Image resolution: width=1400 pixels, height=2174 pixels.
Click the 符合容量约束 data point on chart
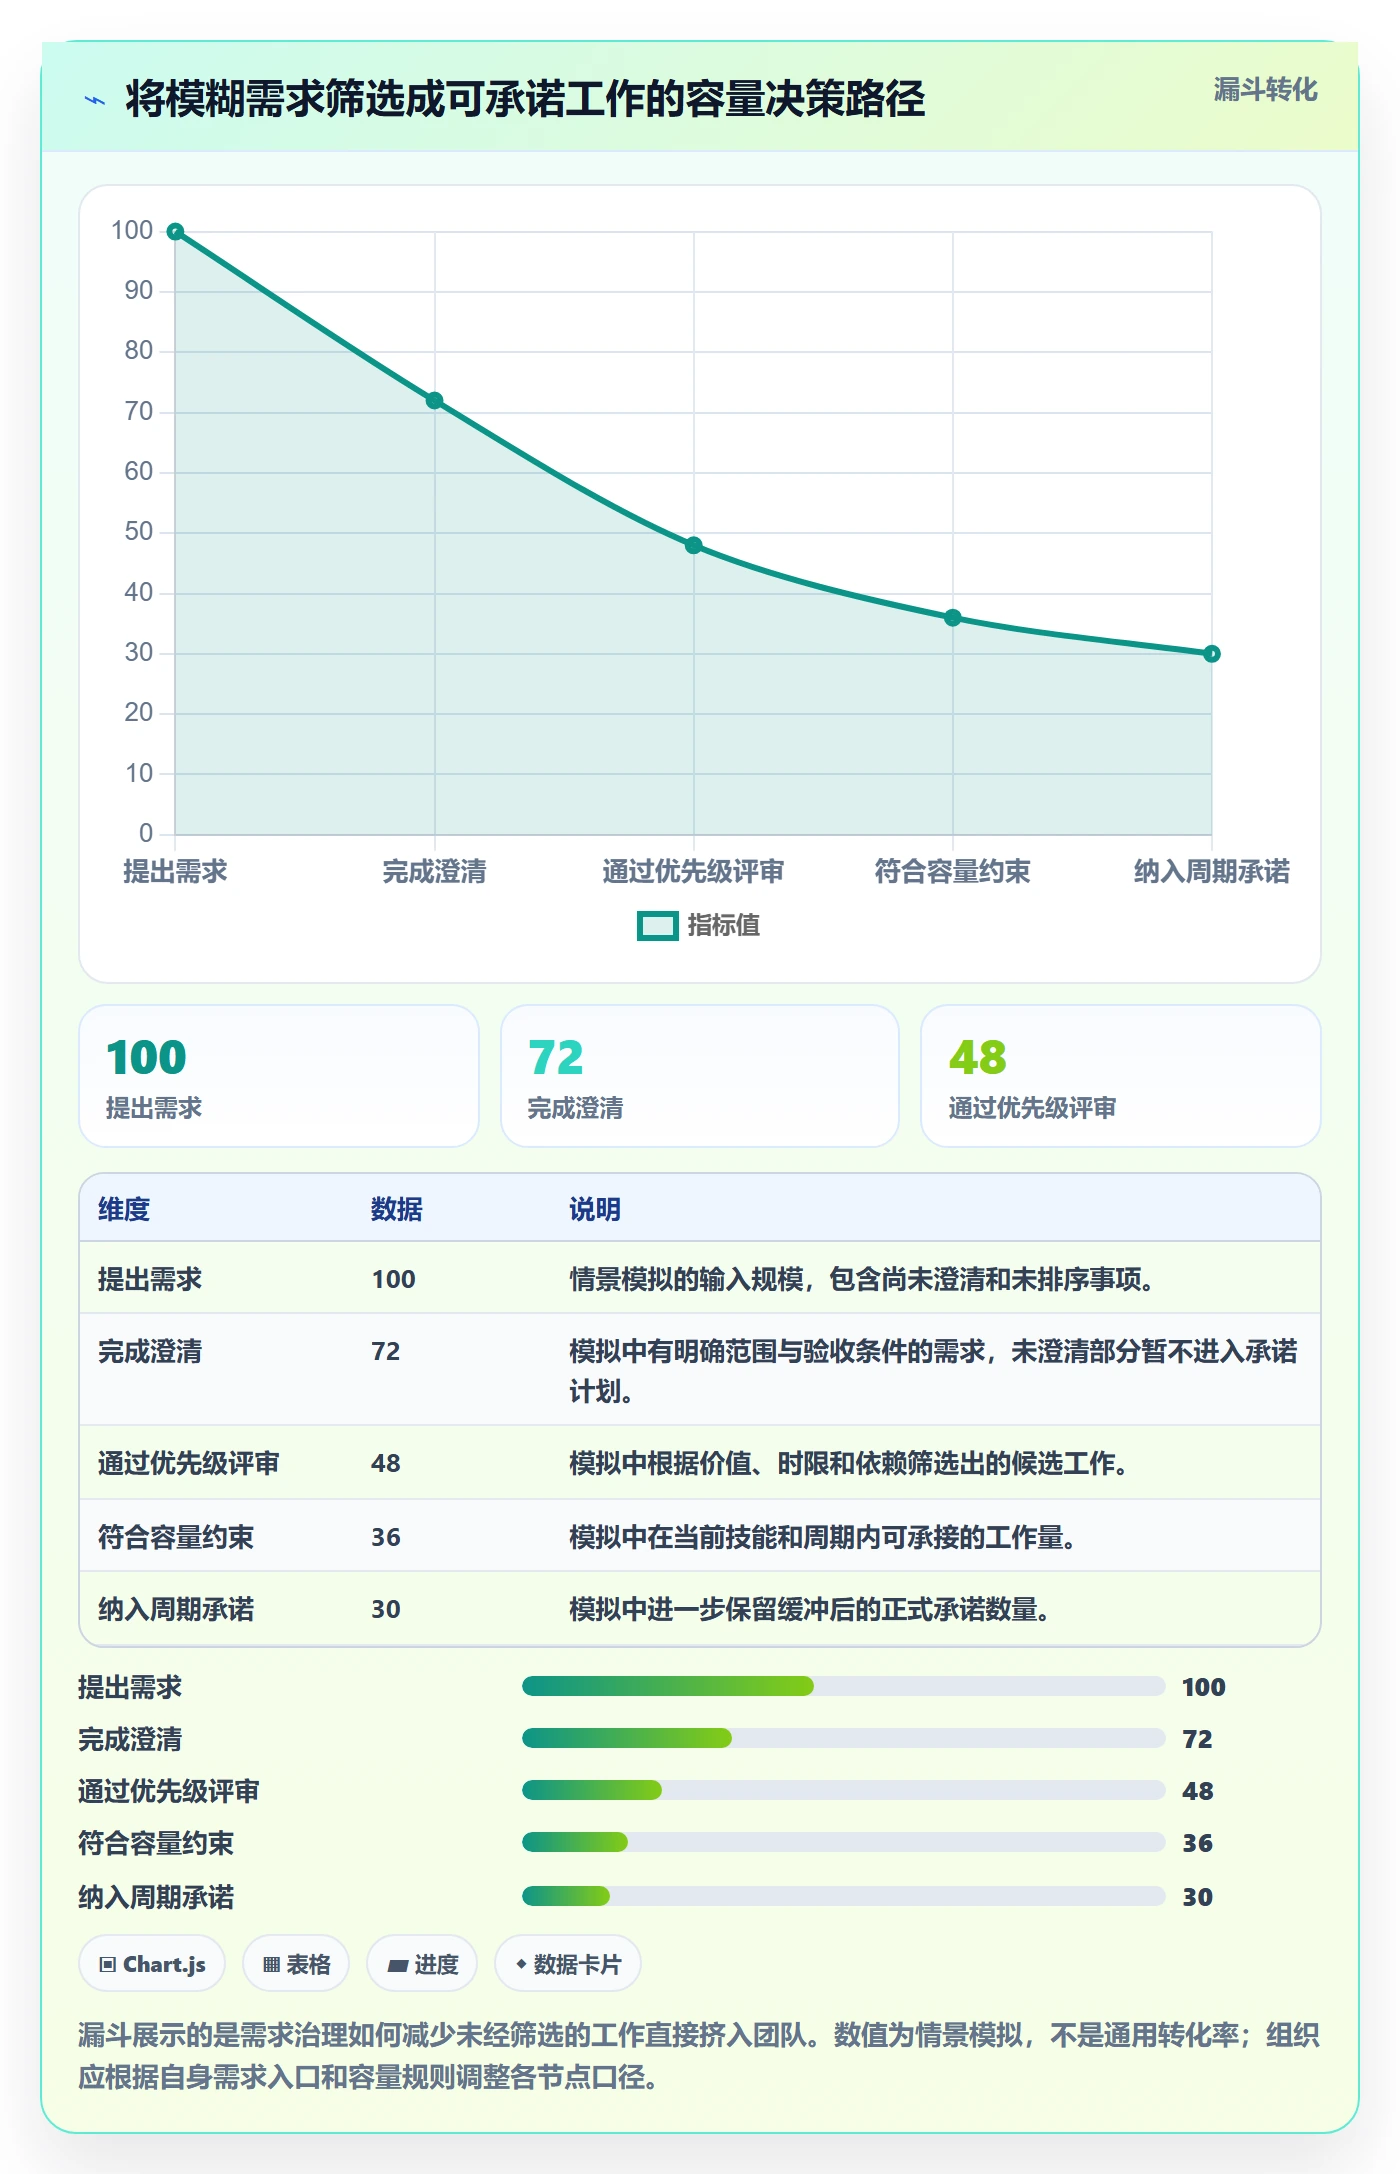click(952, 618)
